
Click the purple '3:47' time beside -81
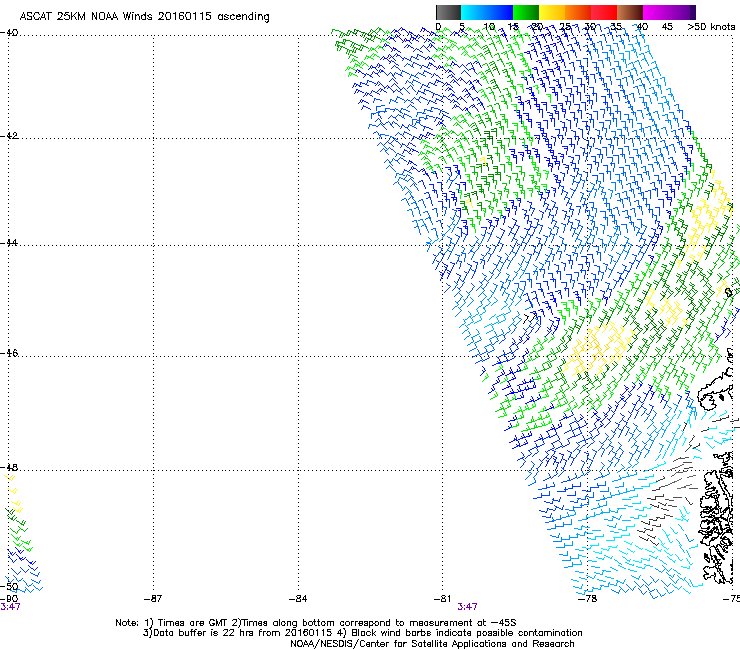click(467, 607)
